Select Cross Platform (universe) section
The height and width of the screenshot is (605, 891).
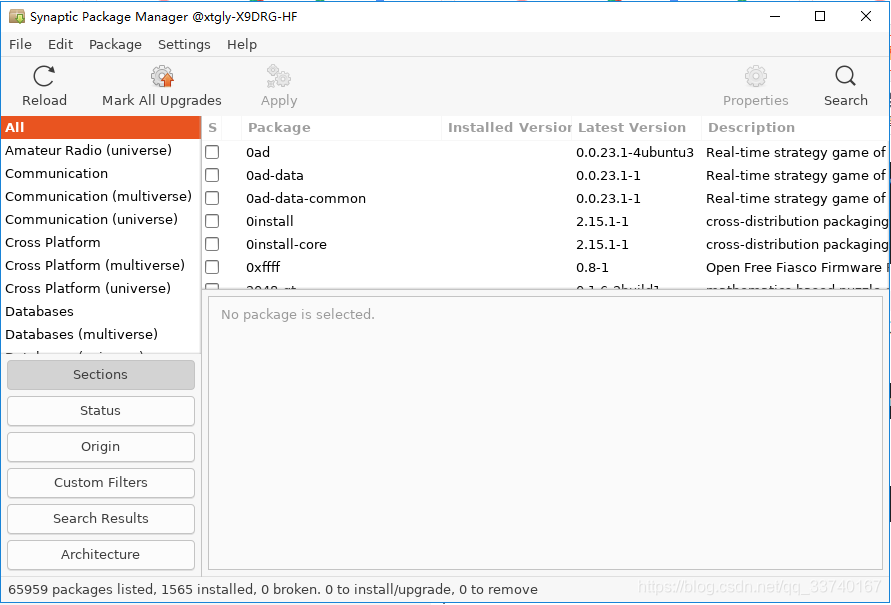(101, 288)
